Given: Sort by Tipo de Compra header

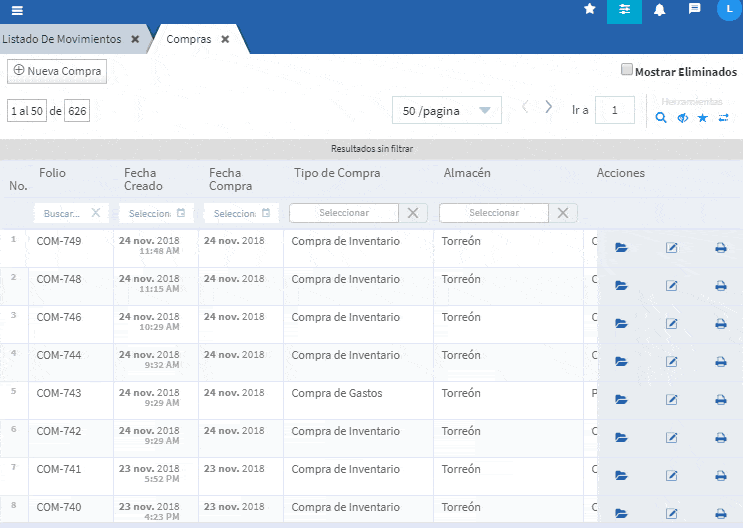Looking at the screenshot, I should click(337, 173).
